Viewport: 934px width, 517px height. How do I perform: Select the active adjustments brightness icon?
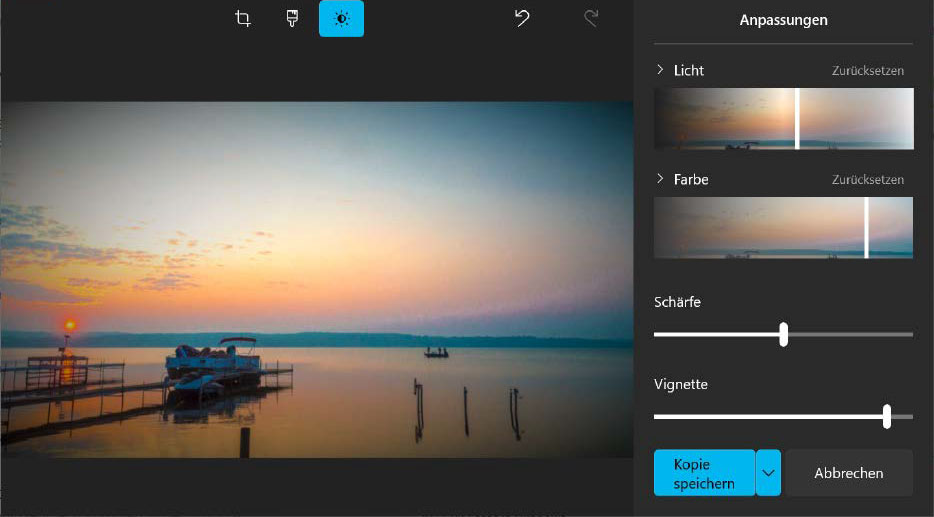point(341,18)
